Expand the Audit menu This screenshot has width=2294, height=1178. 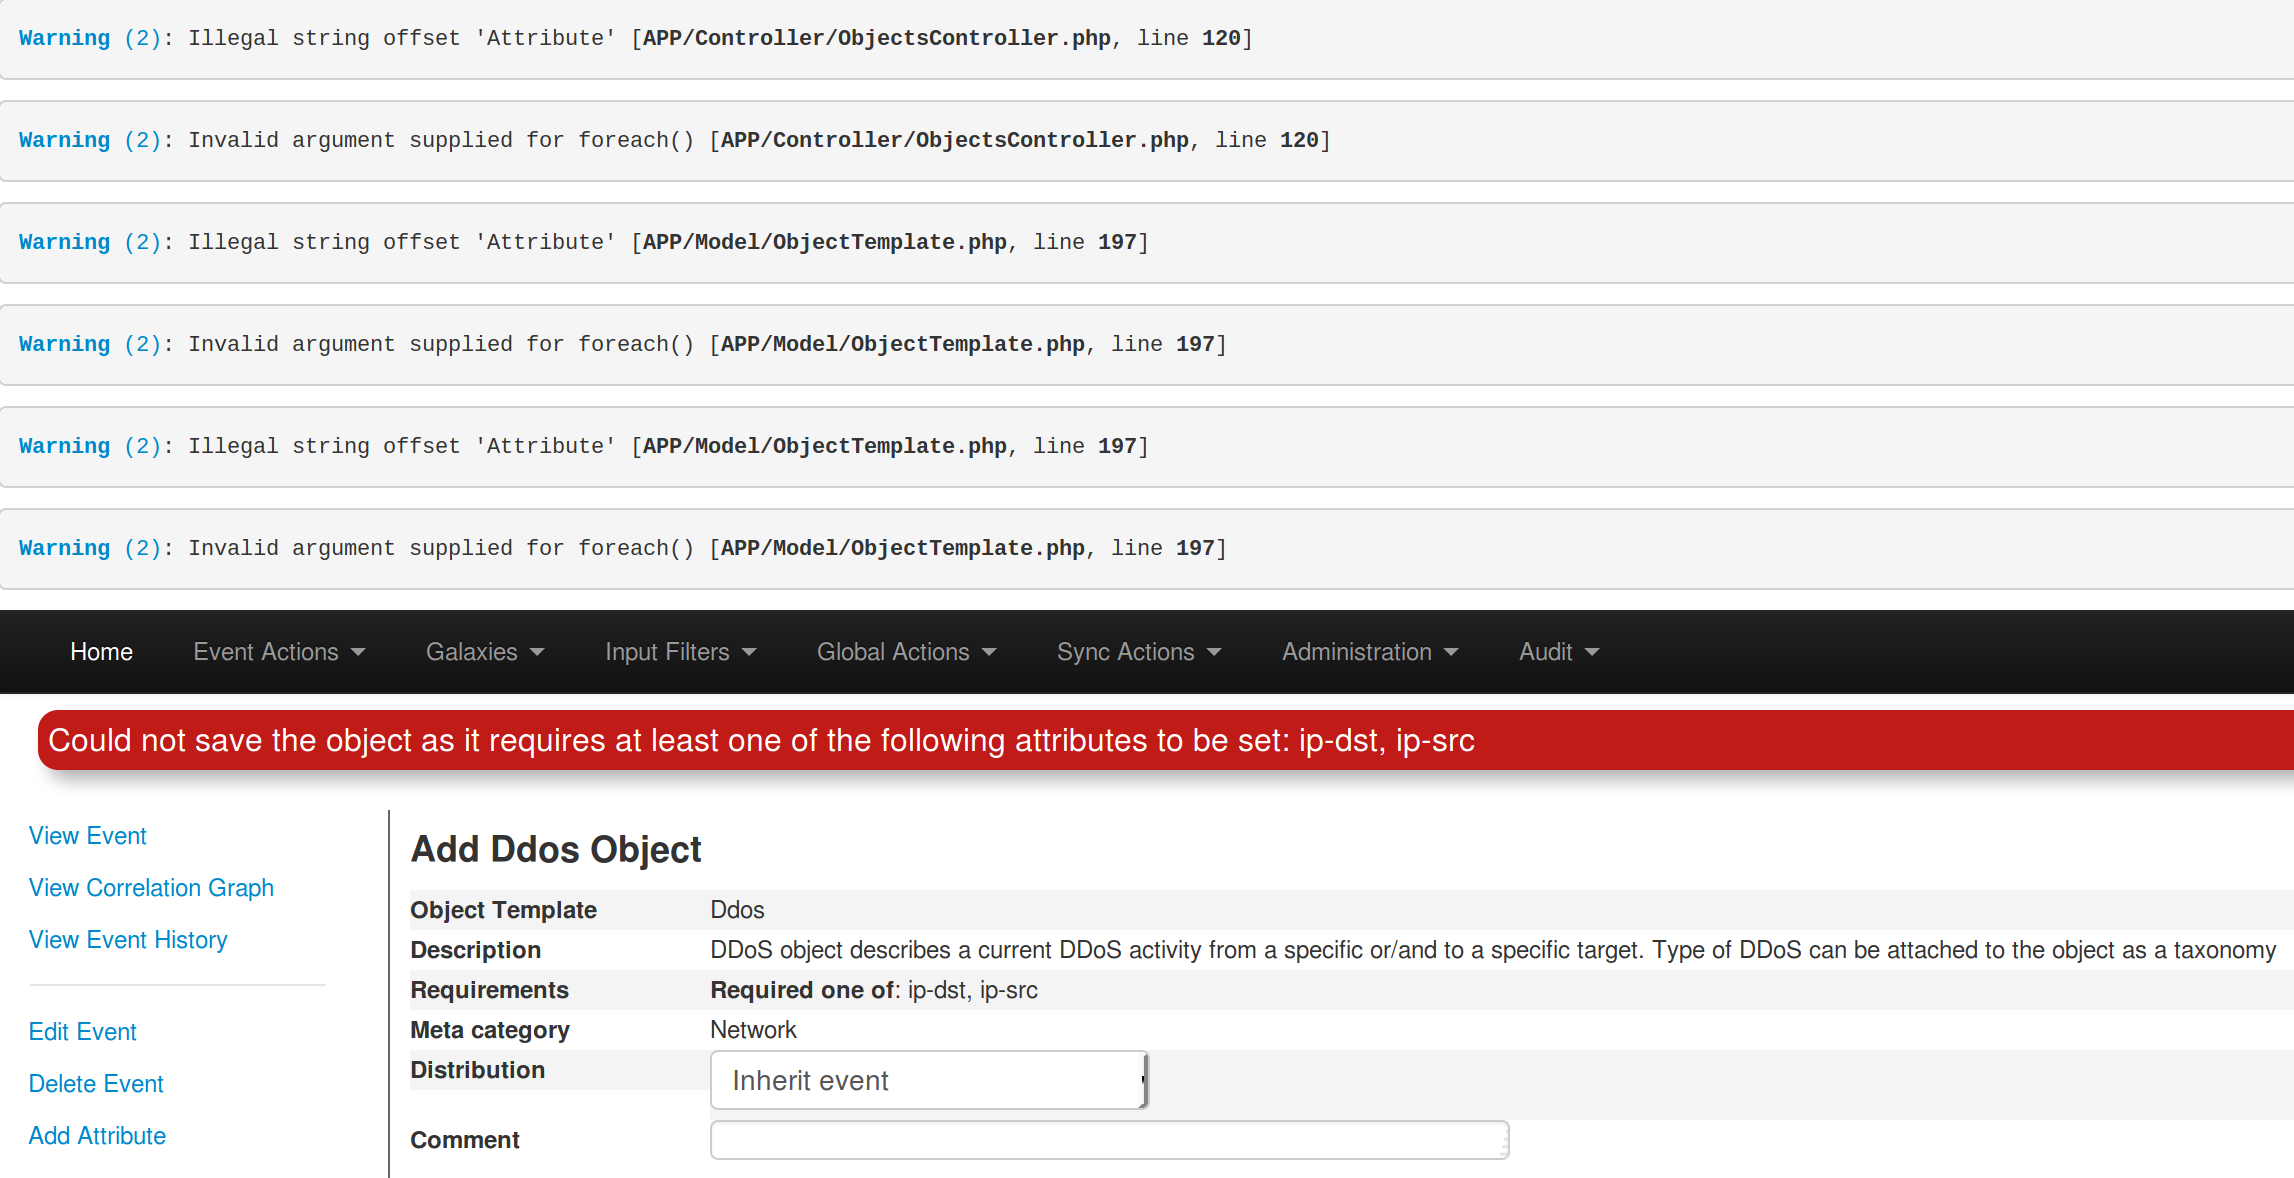(x=1559, y=652)
